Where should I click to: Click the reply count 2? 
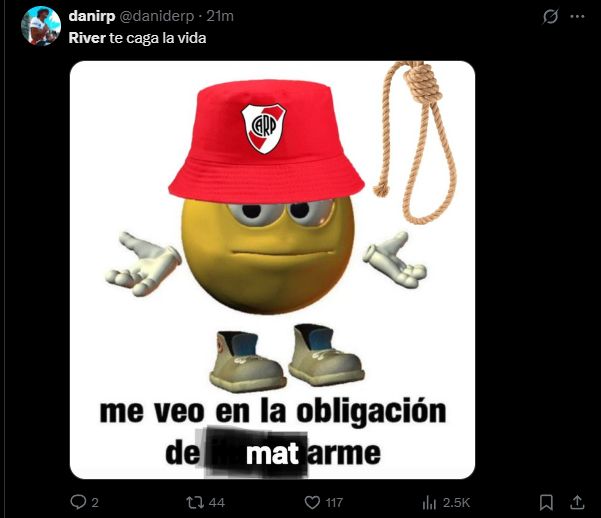[95, 502]
